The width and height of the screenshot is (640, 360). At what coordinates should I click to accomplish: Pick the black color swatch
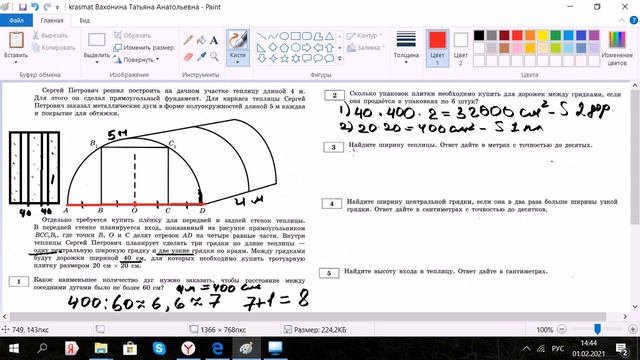click(479, 36)
